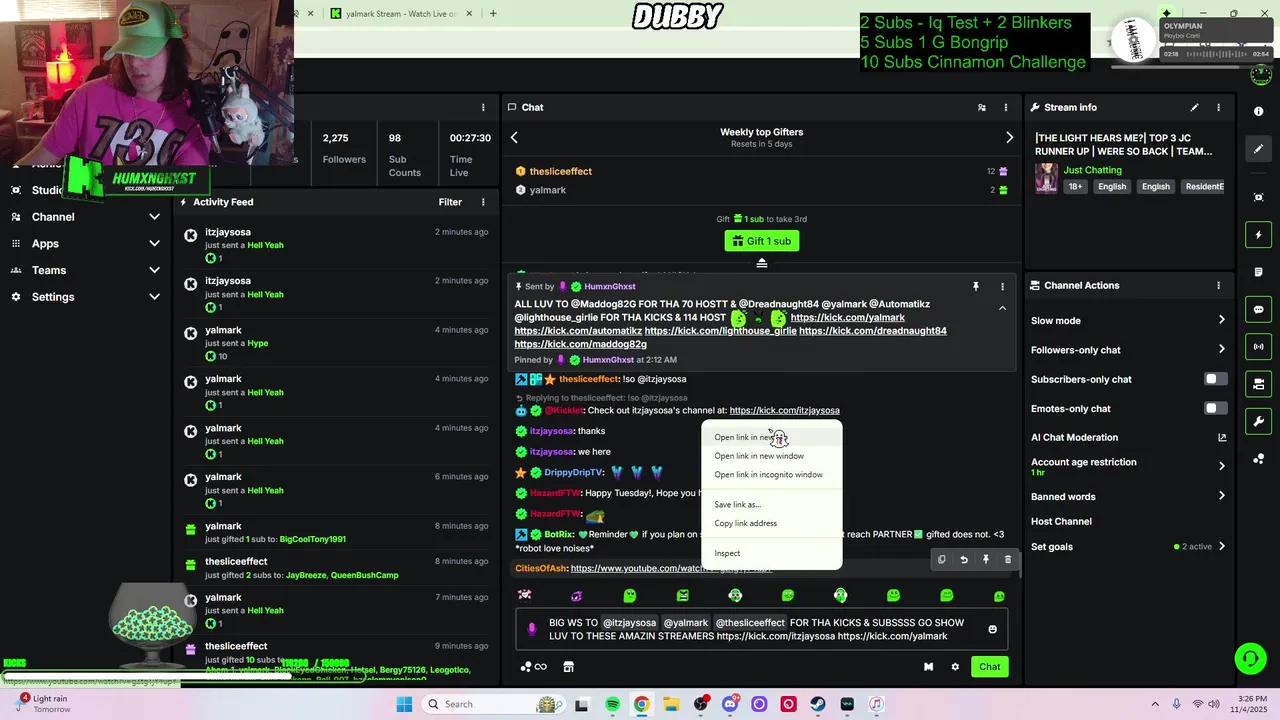The image size is (1280, 720).
Task: Click the wrench tool icon in right sidebar
Action: pyautogui.click(x=1259, y=421)
